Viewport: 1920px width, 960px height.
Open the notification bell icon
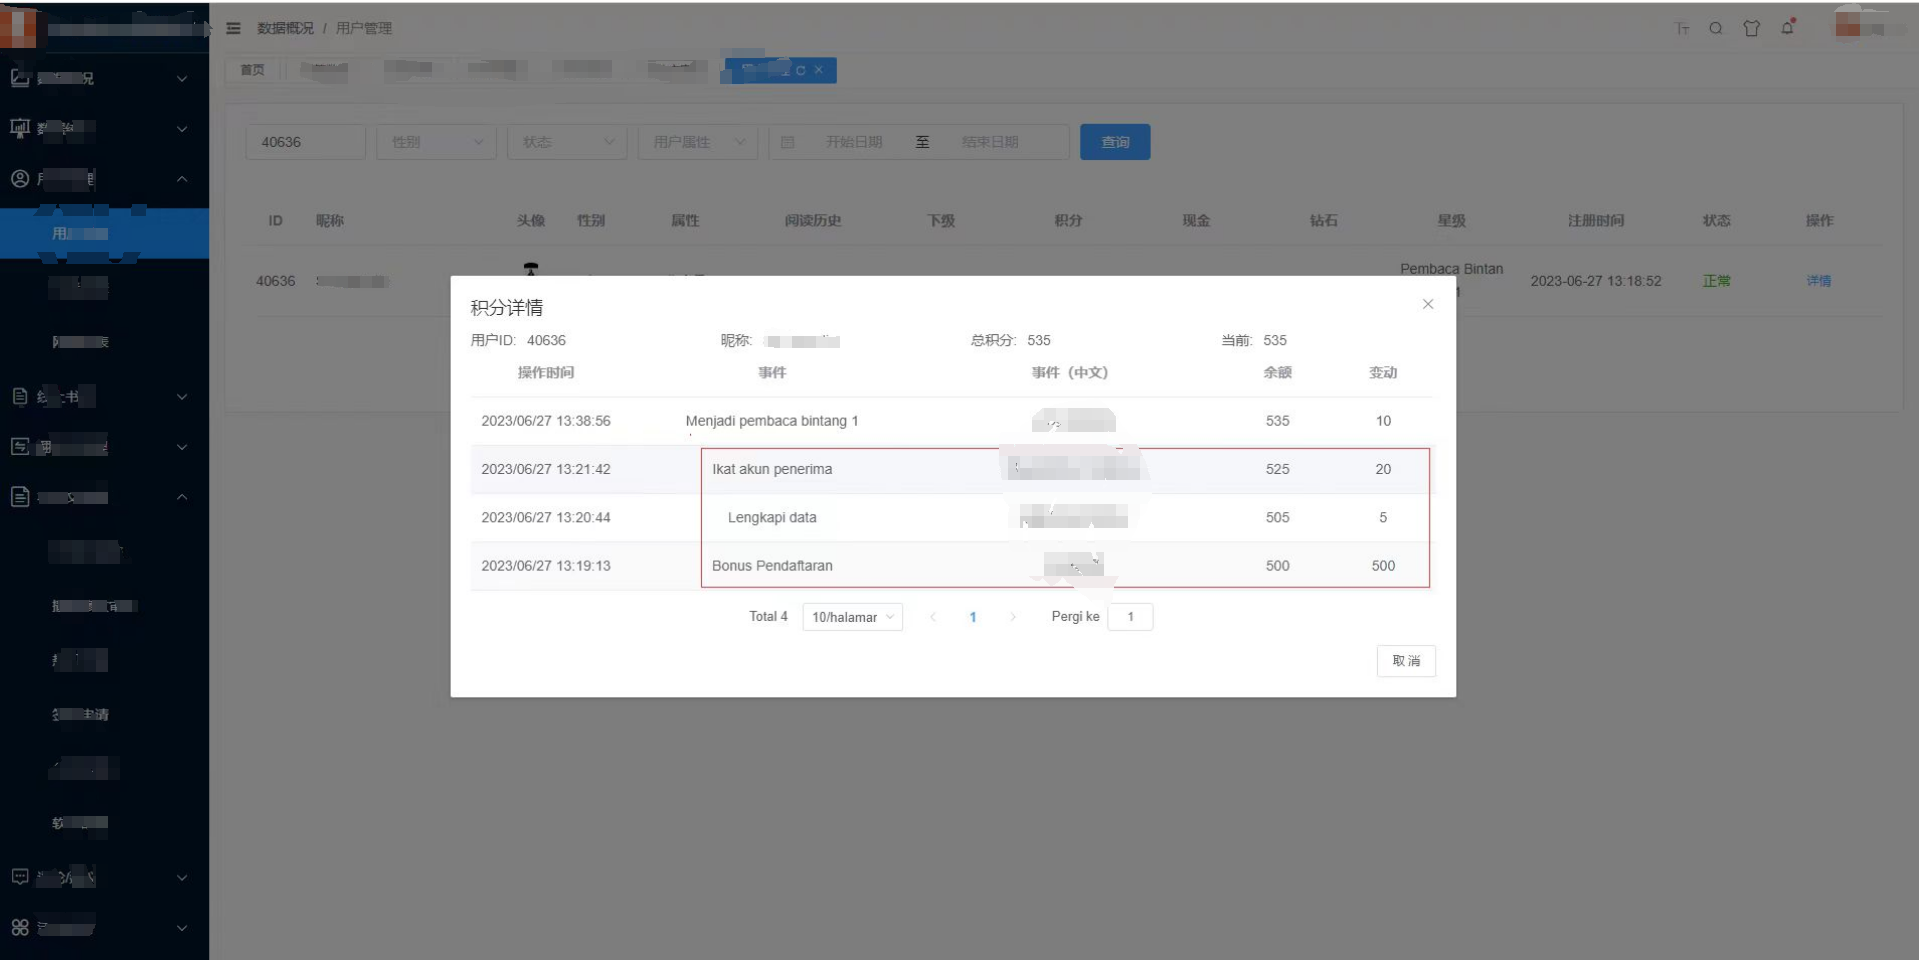coord(1788,27)
